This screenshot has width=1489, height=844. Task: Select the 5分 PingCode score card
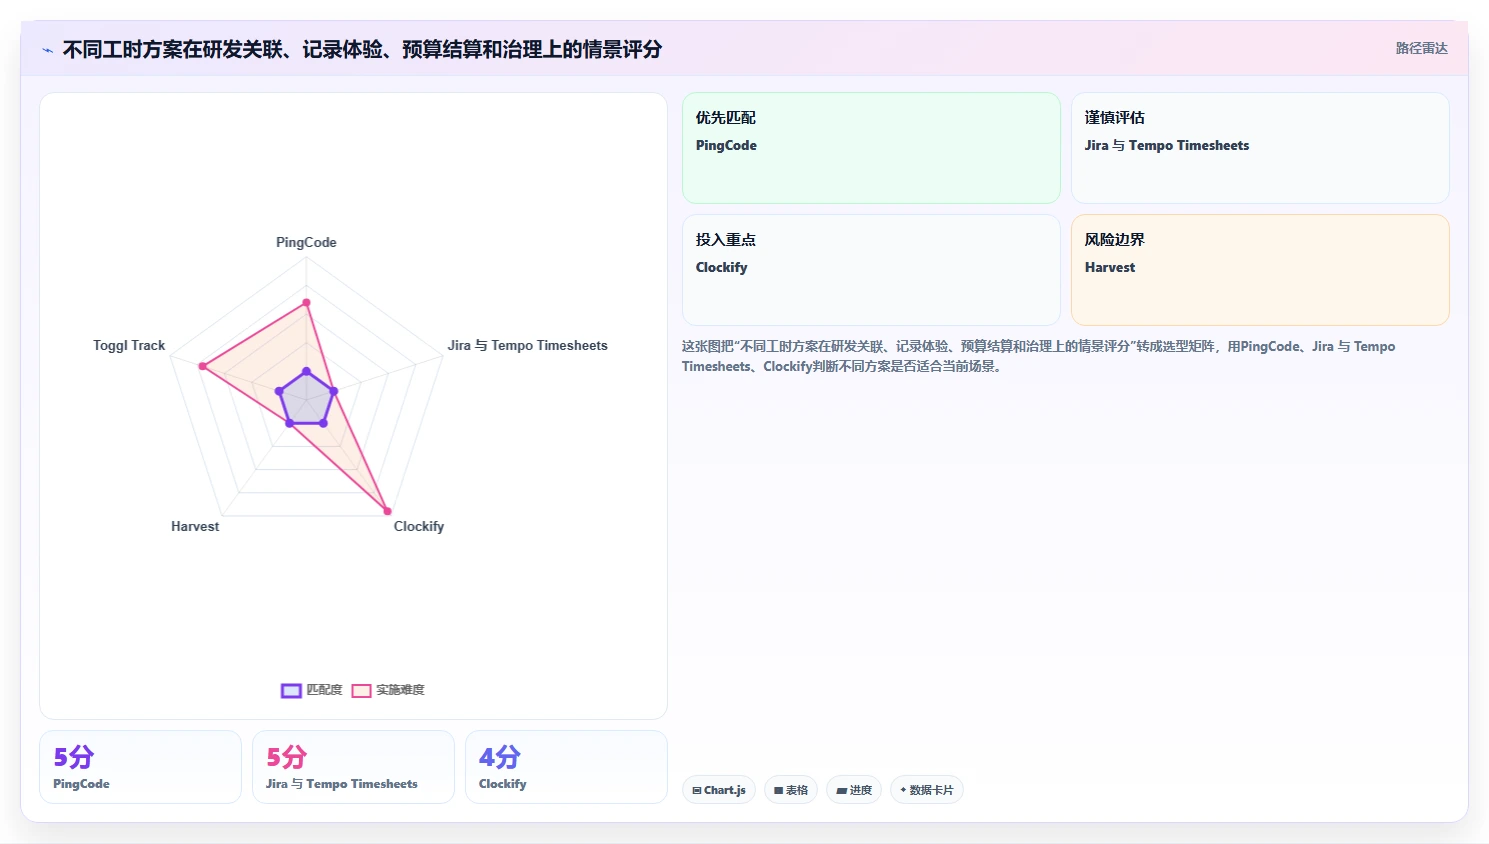pos(140,767)
